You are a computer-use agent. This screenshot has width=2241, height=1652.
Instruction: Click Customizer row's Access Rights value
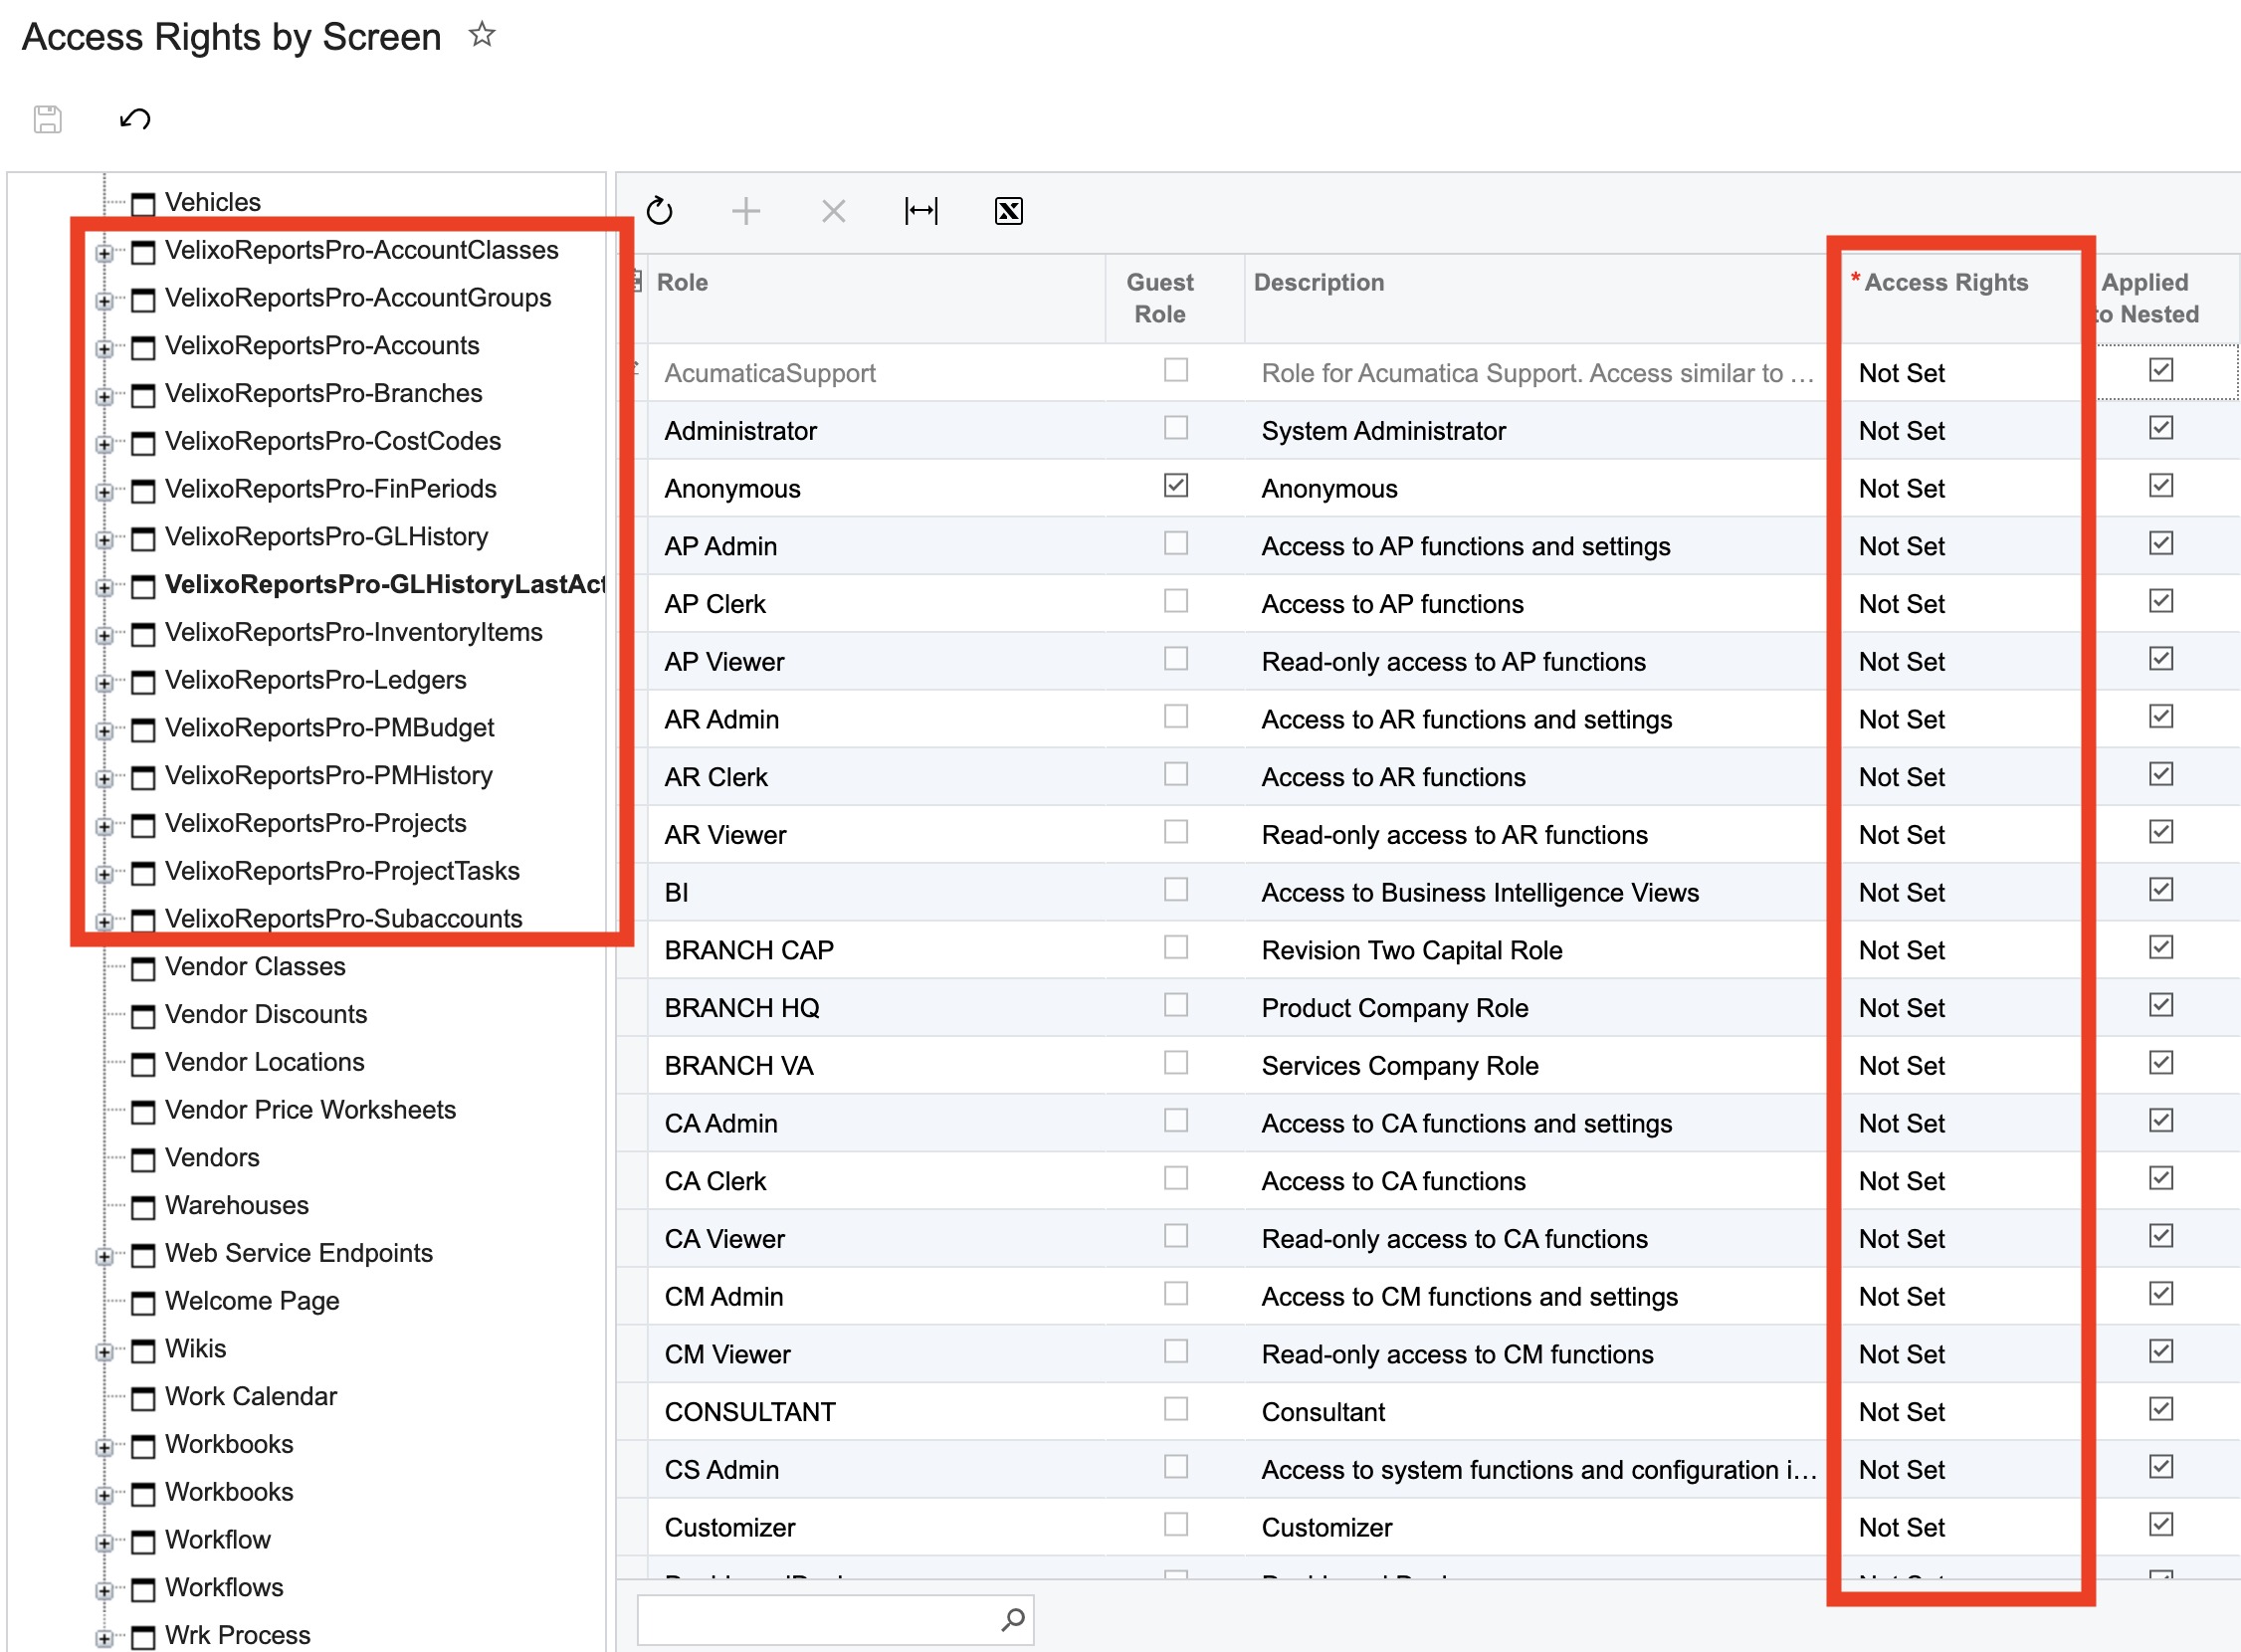pyautogui.click(x=1901, y=1528)
